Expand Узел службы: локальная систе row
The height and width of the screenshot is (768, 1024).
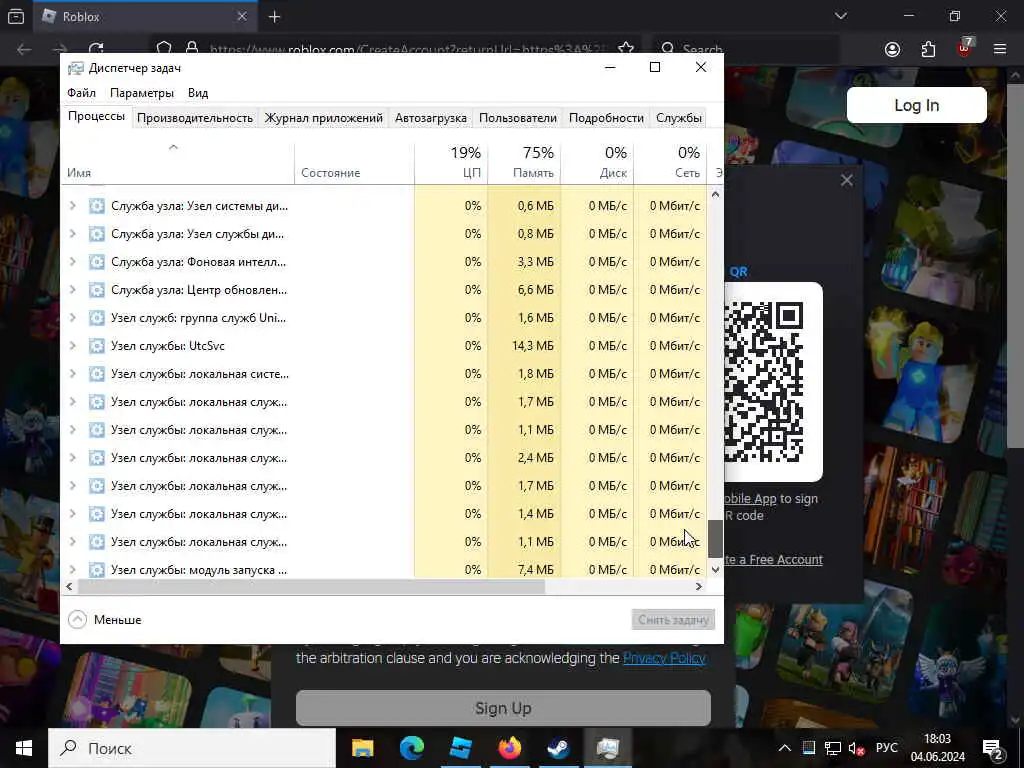[72, 374]
